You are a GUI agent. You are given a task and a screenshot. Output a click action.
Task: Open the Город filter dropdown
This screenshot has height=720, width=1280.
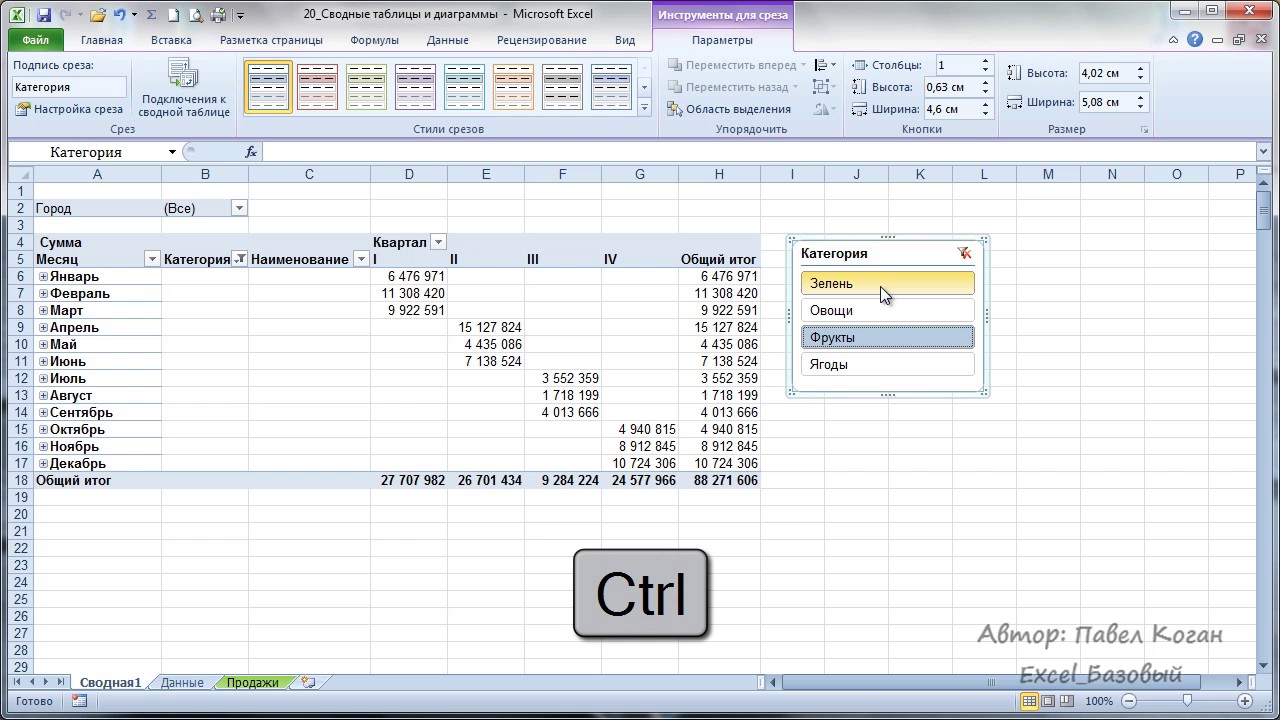[x=238, y=208]
